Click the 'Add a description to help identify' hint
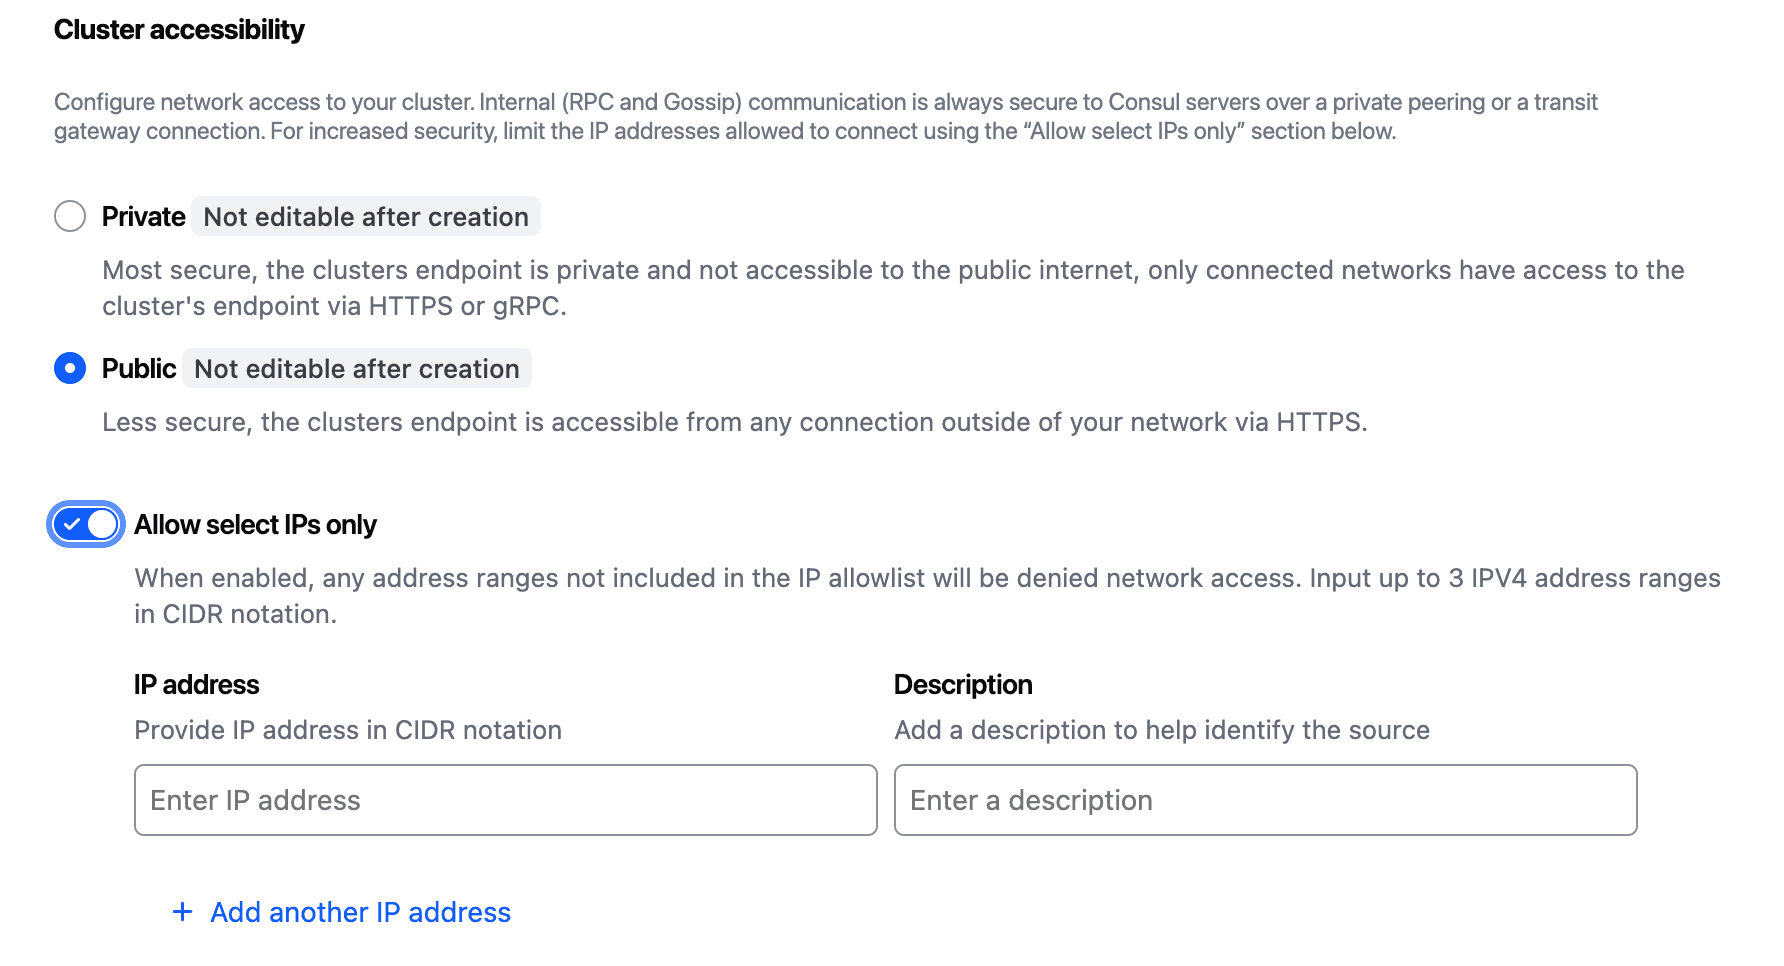This screenshot has width=1784, height=966. pos(1162,730)
